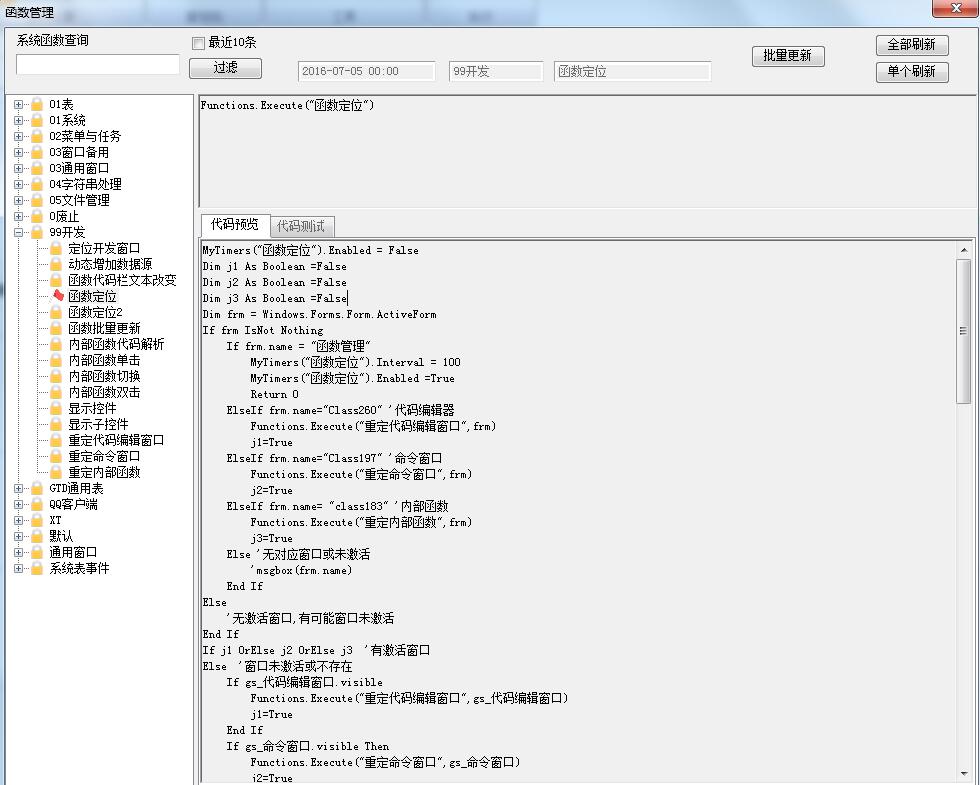
Task: Click the lock icon beside 02菜单与任务
Action: [38, 136]
